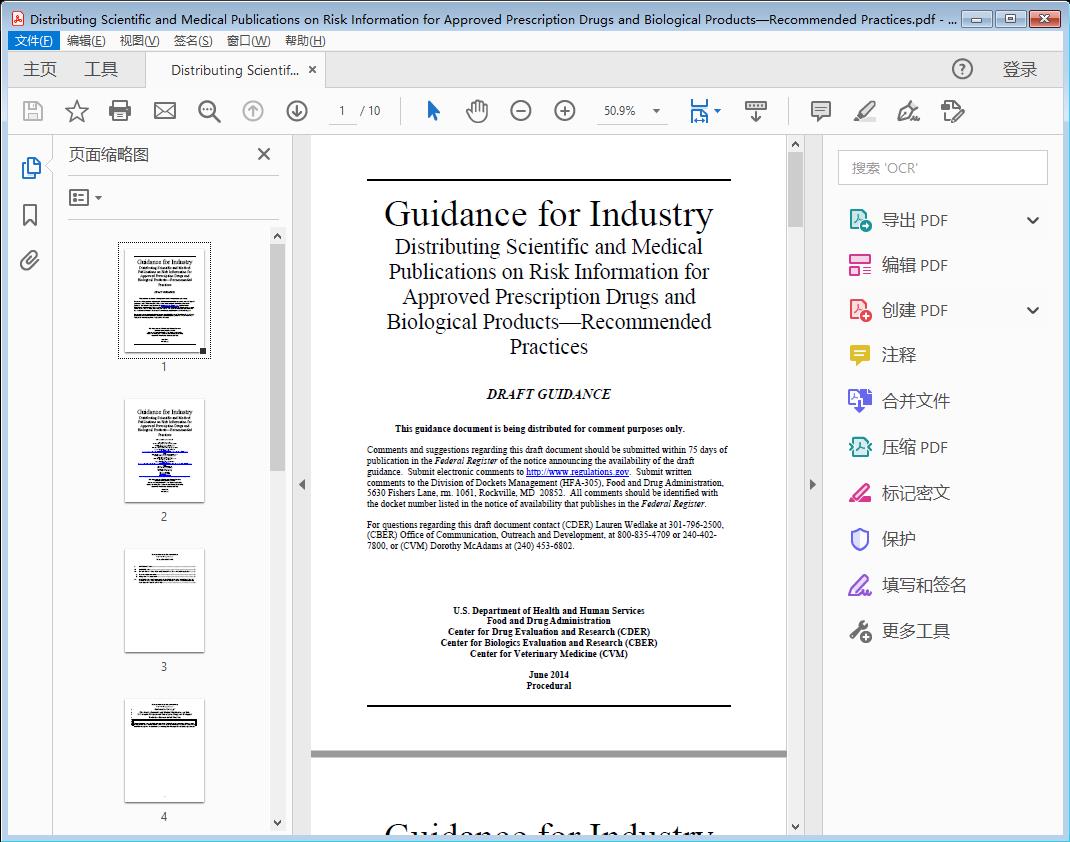Screen dimensions: 1070x842
Task: Print the document using printer icon
Action: click(120, 111)
